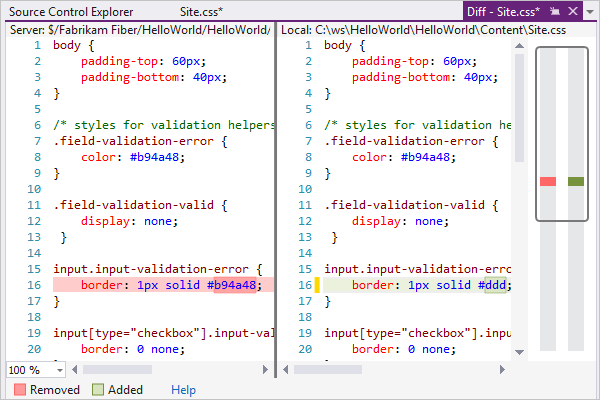Click the splitter between server and local panes
This screenshot has height=400, width=600.
coord(275,200)
